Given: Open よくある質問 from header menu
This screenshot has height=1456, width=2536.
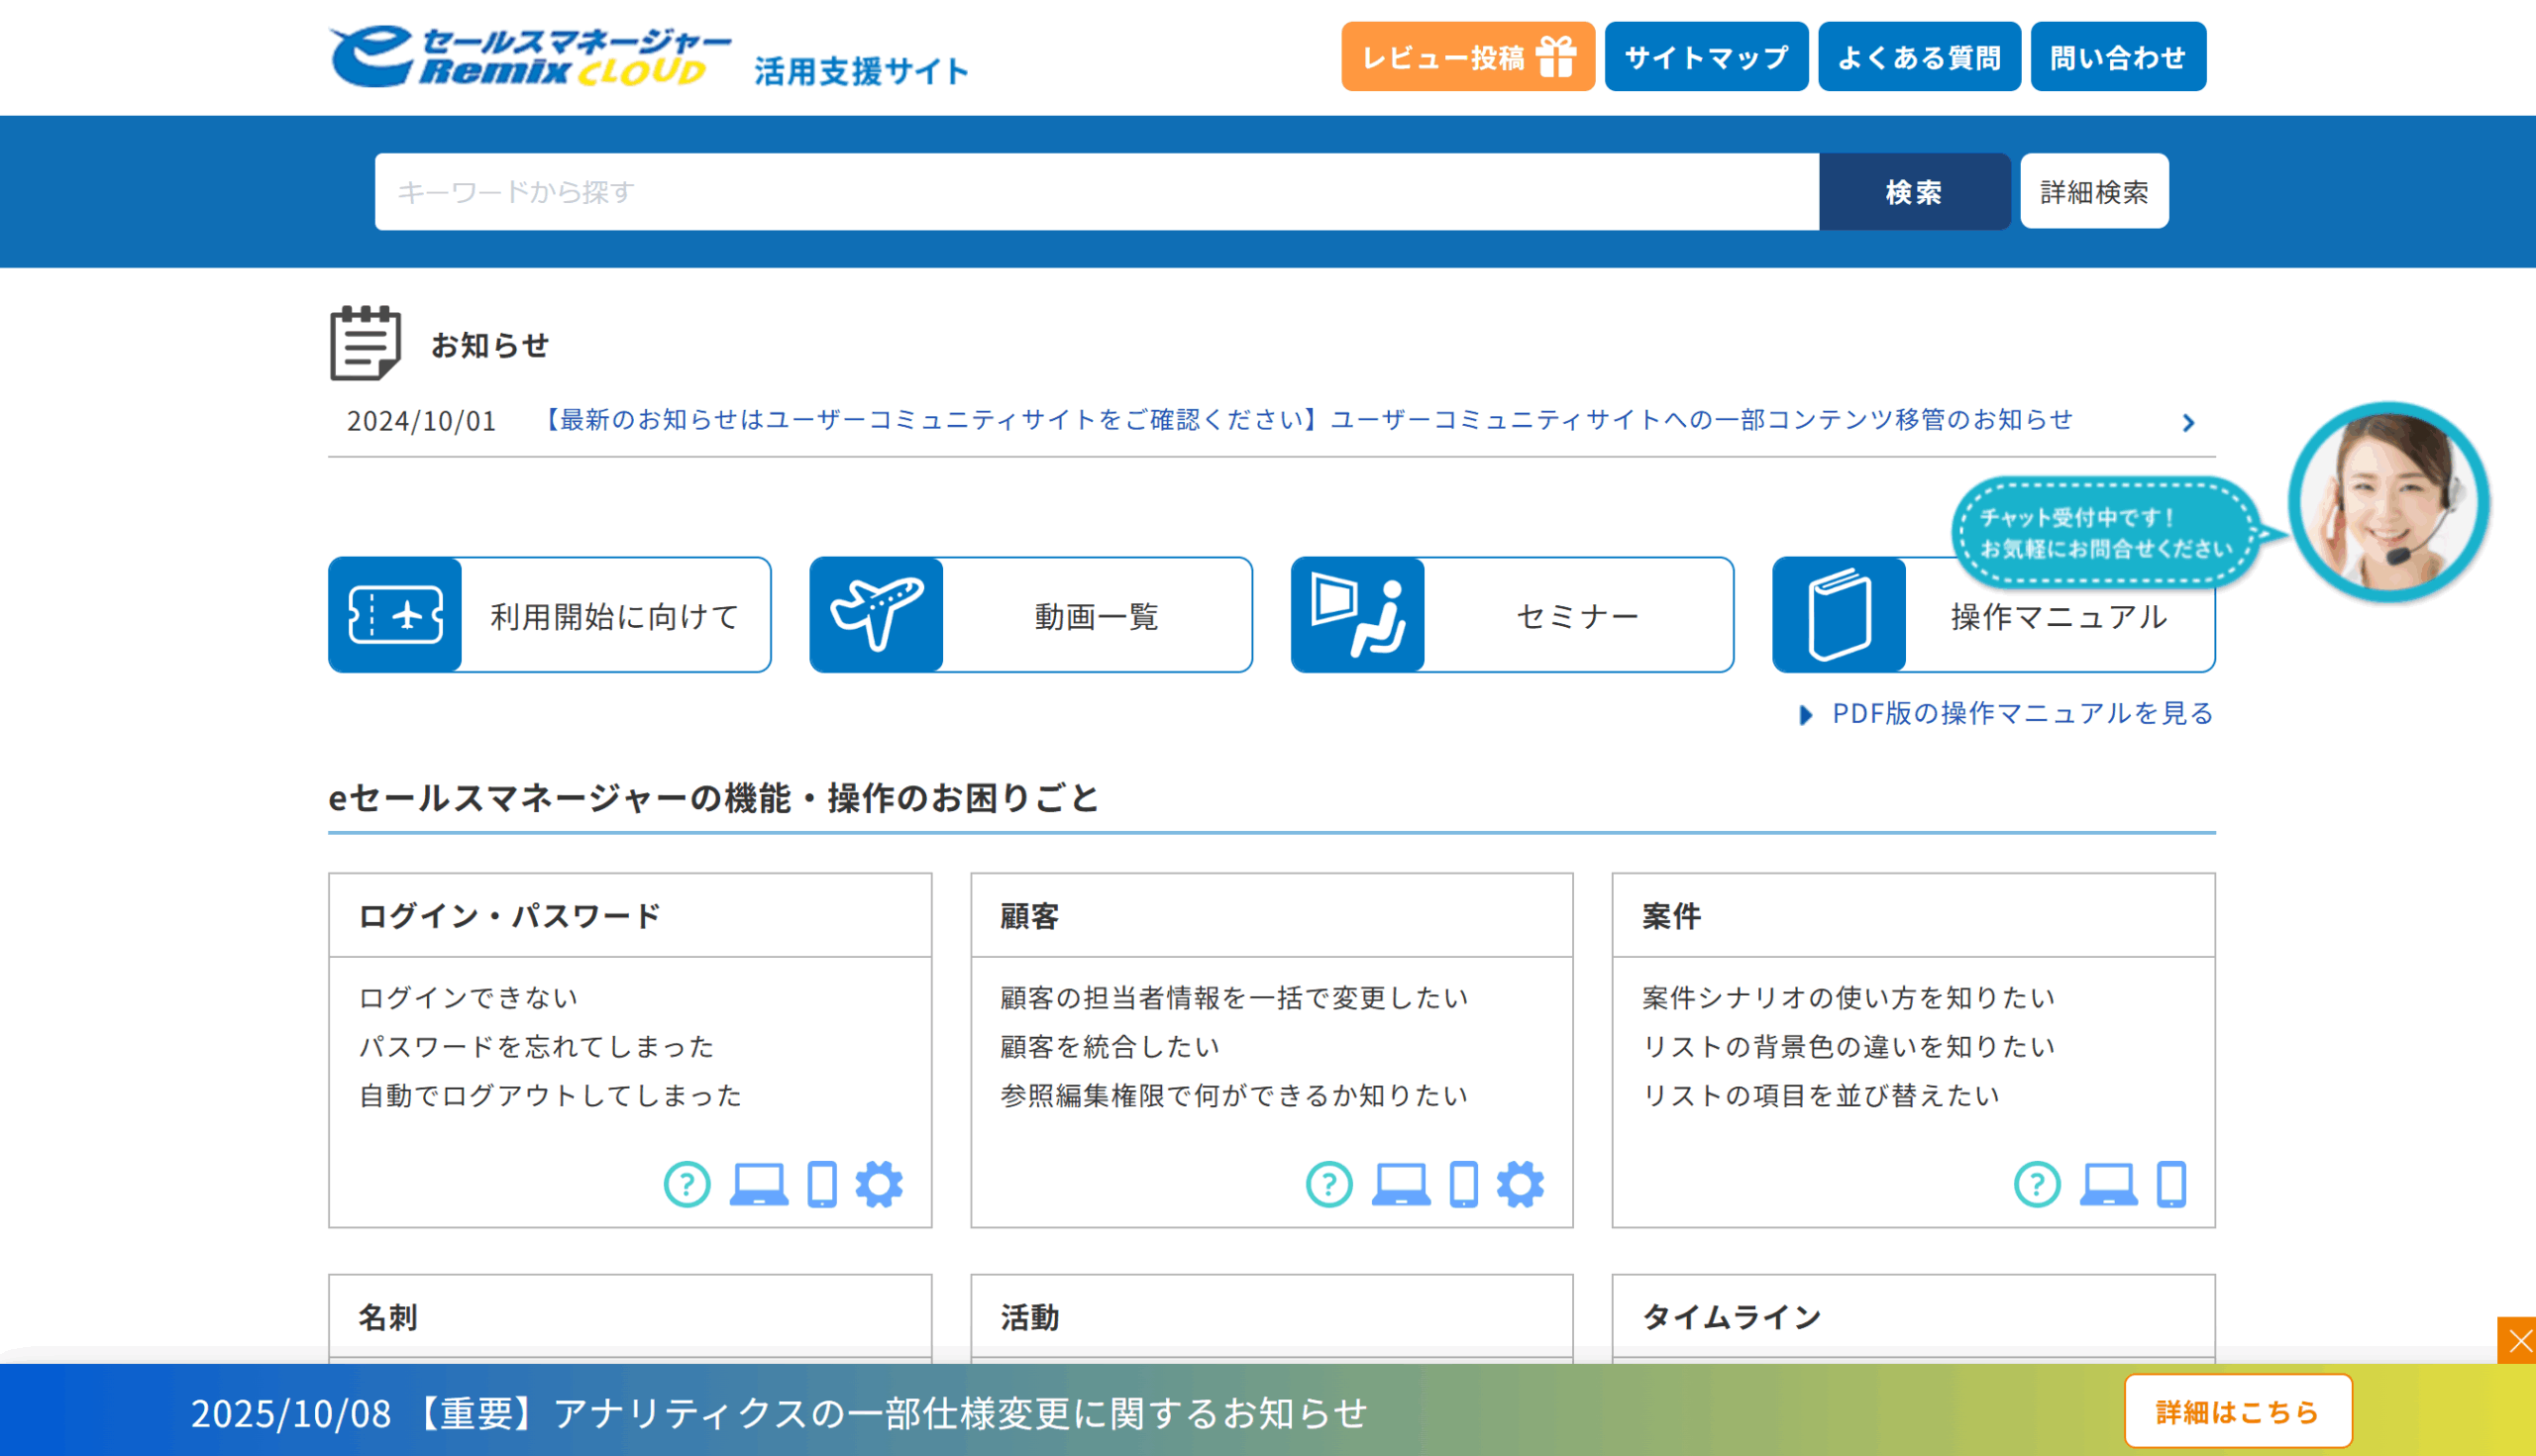Looking at the screenshot, I should [1918, 57].
